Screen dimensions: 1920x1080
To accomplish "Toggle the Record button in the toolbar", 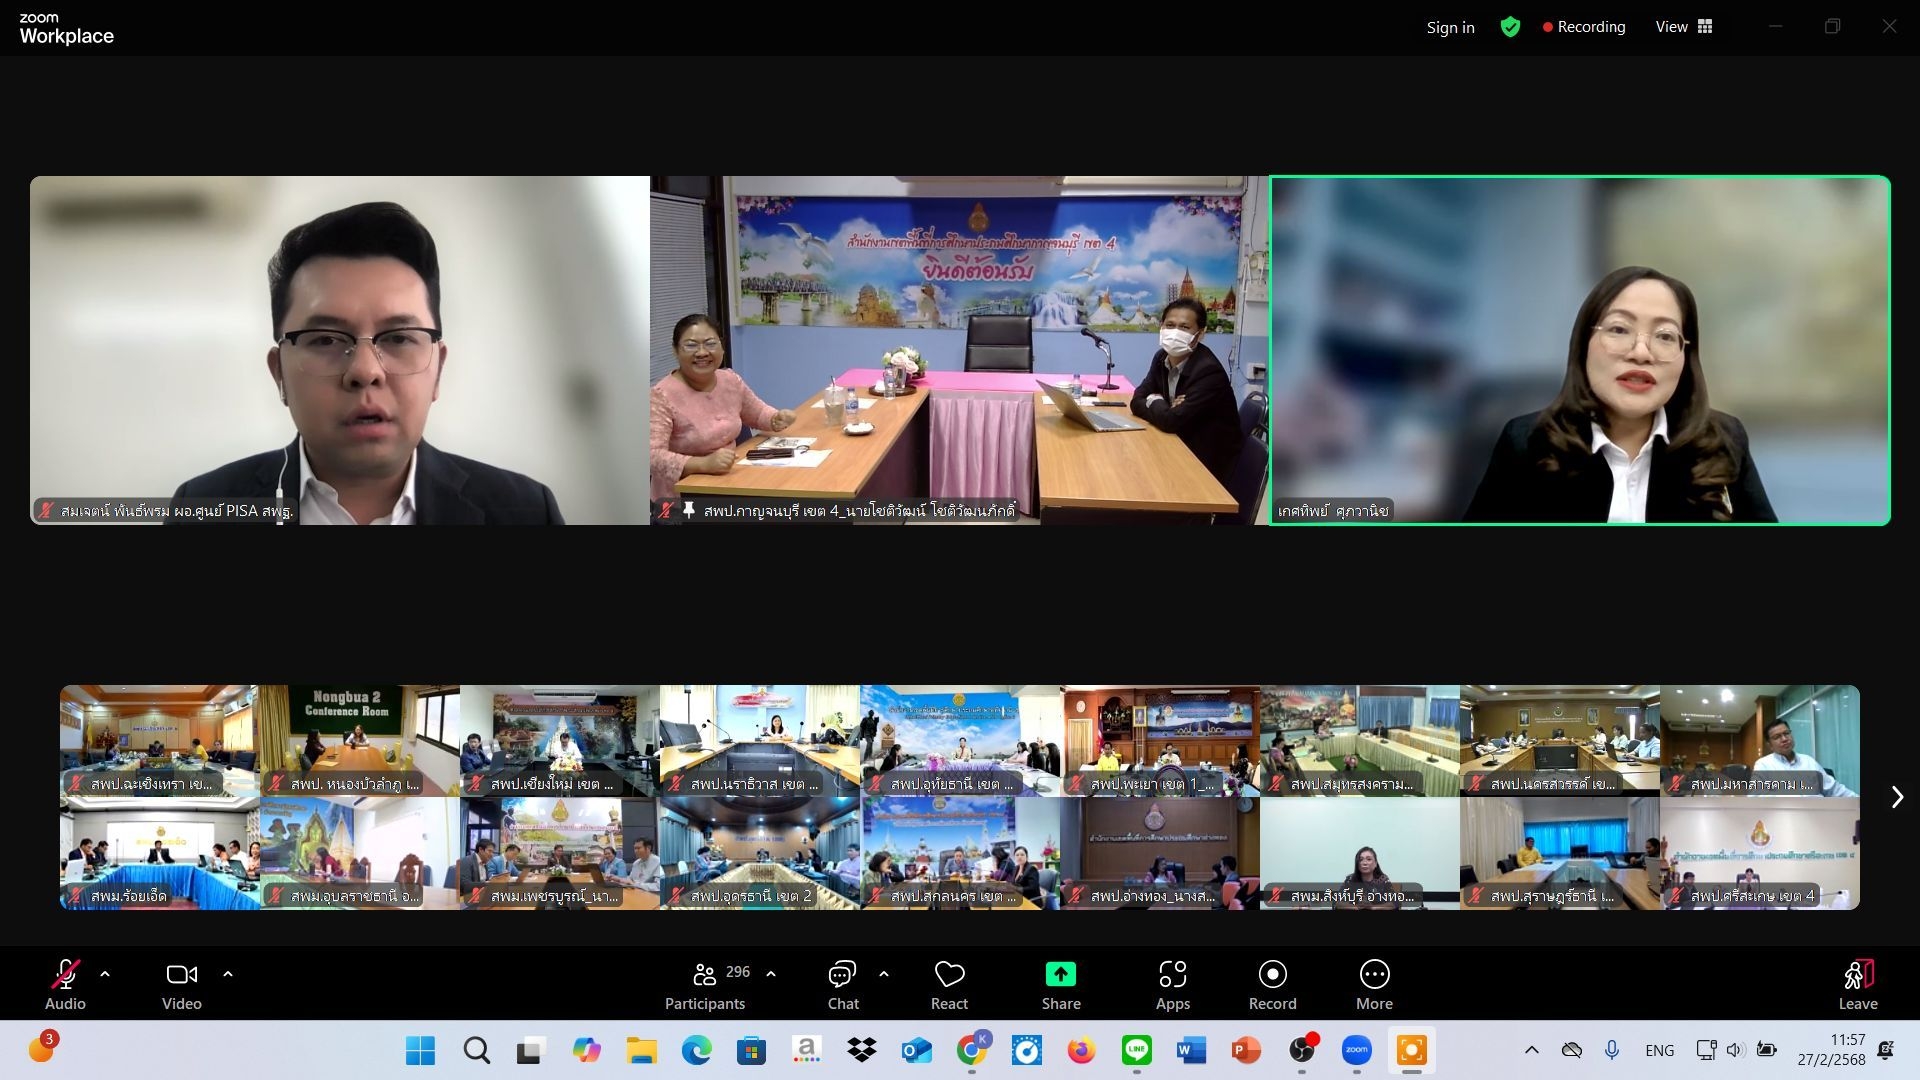I will coord(1272,985).
